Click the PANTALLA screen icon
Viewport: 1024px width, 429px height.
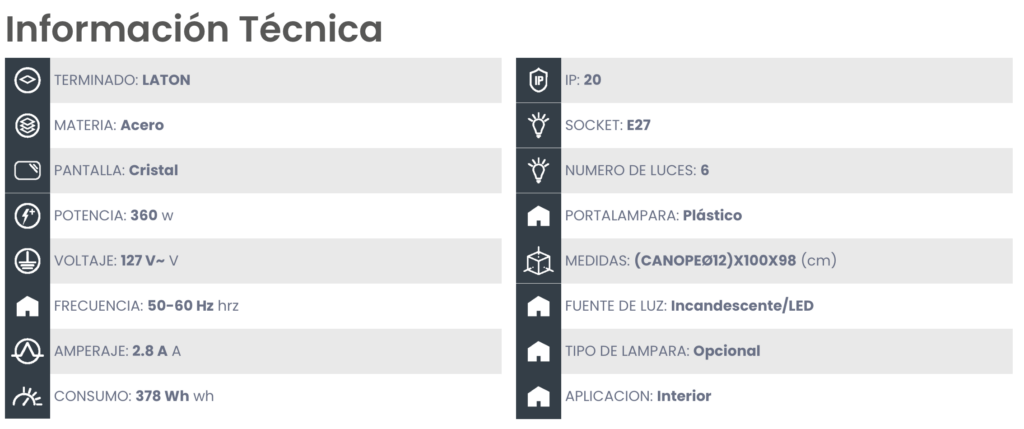[27, 170]
